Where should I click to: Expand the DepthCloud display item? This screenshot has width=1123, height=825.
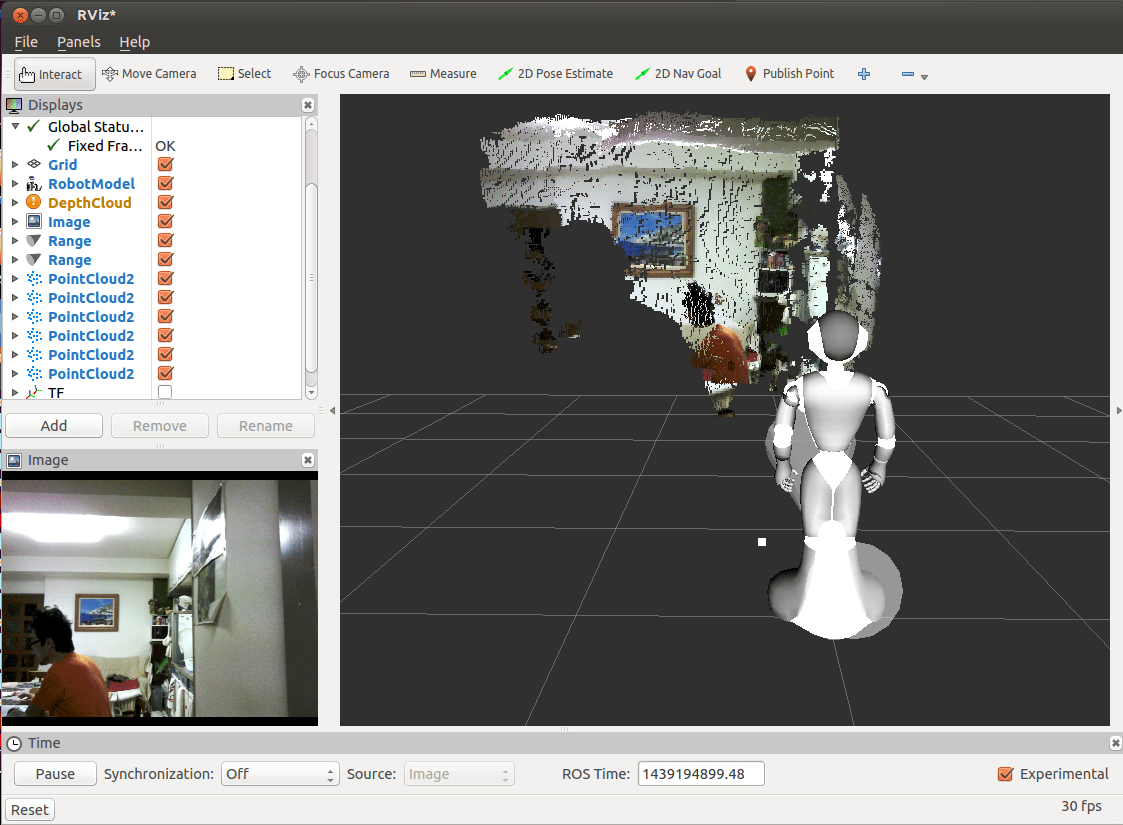pyautogui.click(x=15, y=203)
